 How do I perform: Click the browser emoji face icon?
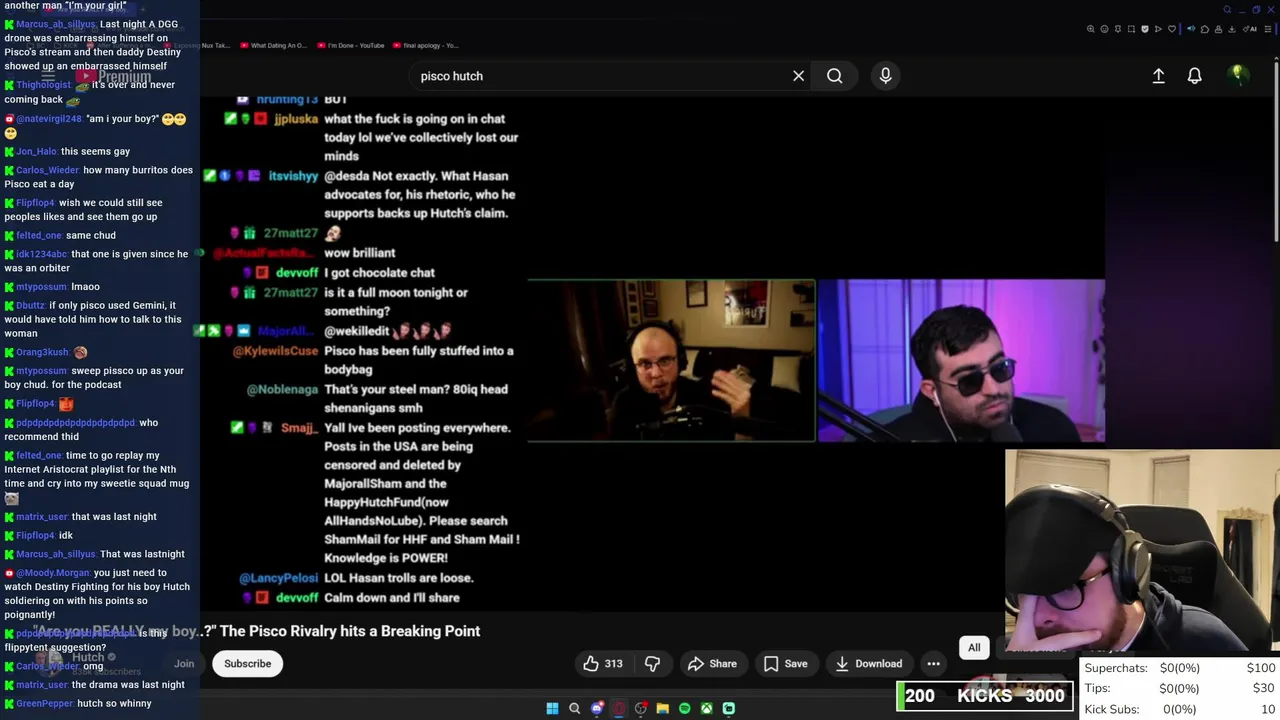tap(1104, 29)
